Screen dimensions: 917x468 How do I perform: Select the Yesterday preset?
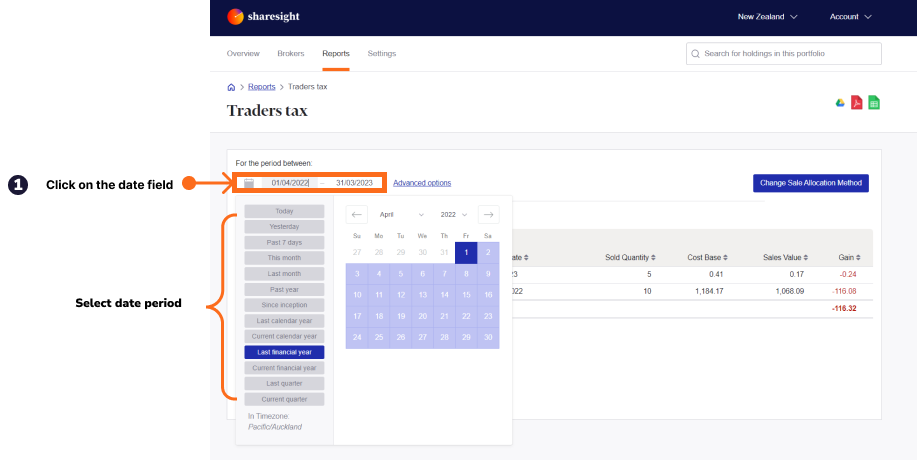tap(284, 227)
